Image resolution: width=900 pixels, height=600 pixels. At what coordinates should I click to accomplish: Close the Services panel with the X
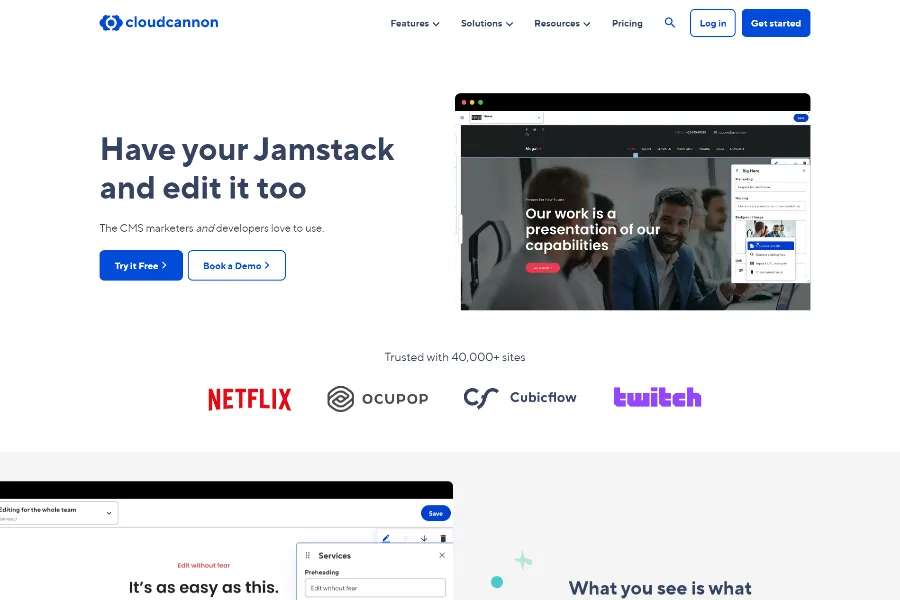(x=442, y=556)
